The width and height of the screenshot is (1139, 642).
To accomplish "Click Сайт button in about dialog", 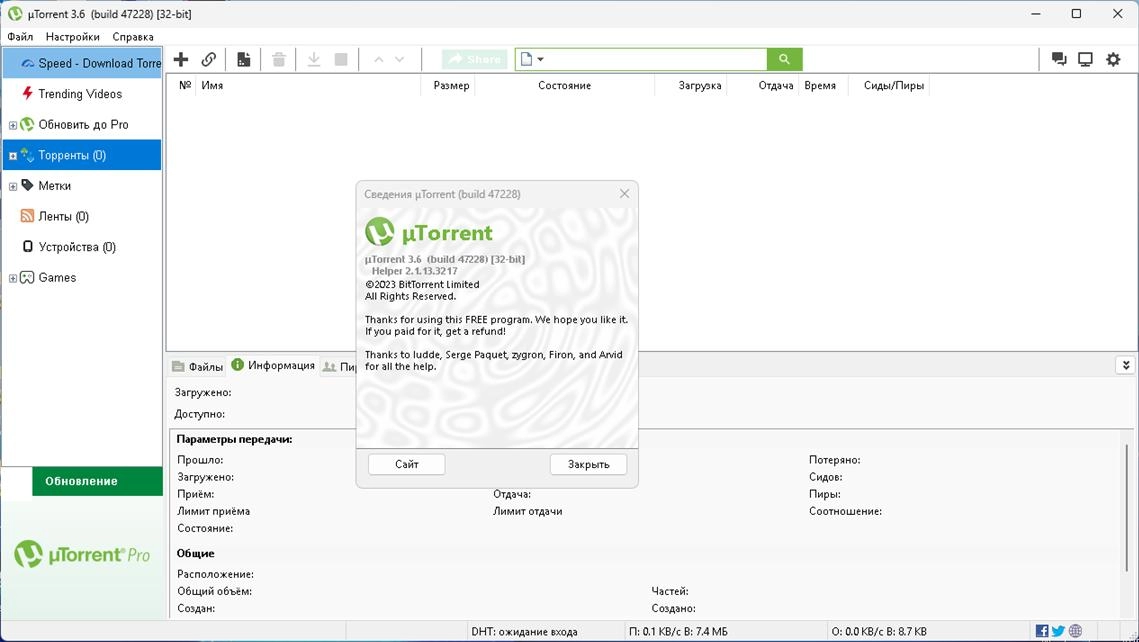I will [407, 464].
